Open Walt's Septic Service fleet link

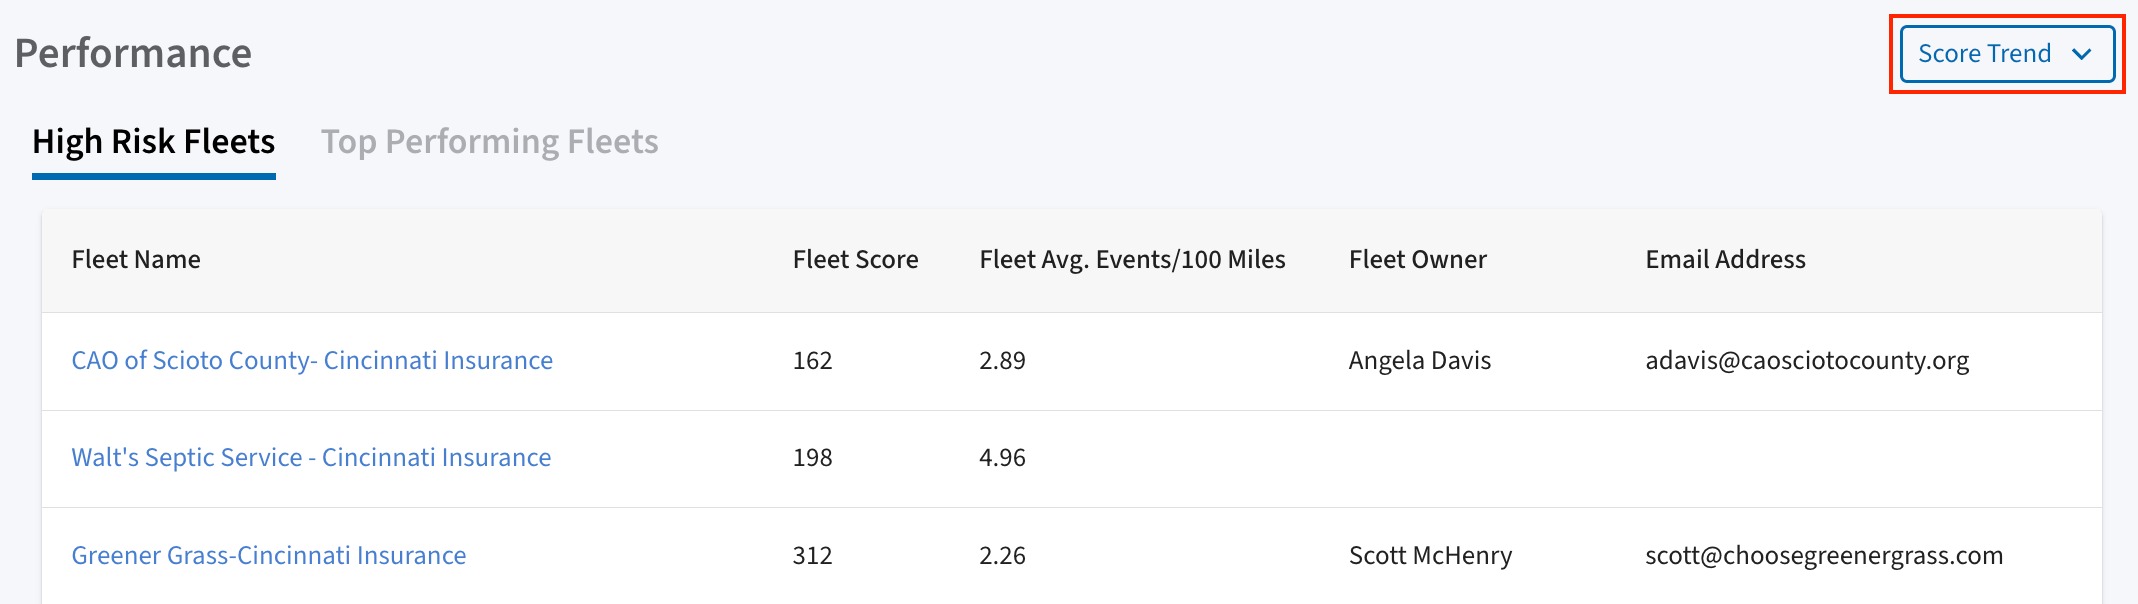(311, 458)
